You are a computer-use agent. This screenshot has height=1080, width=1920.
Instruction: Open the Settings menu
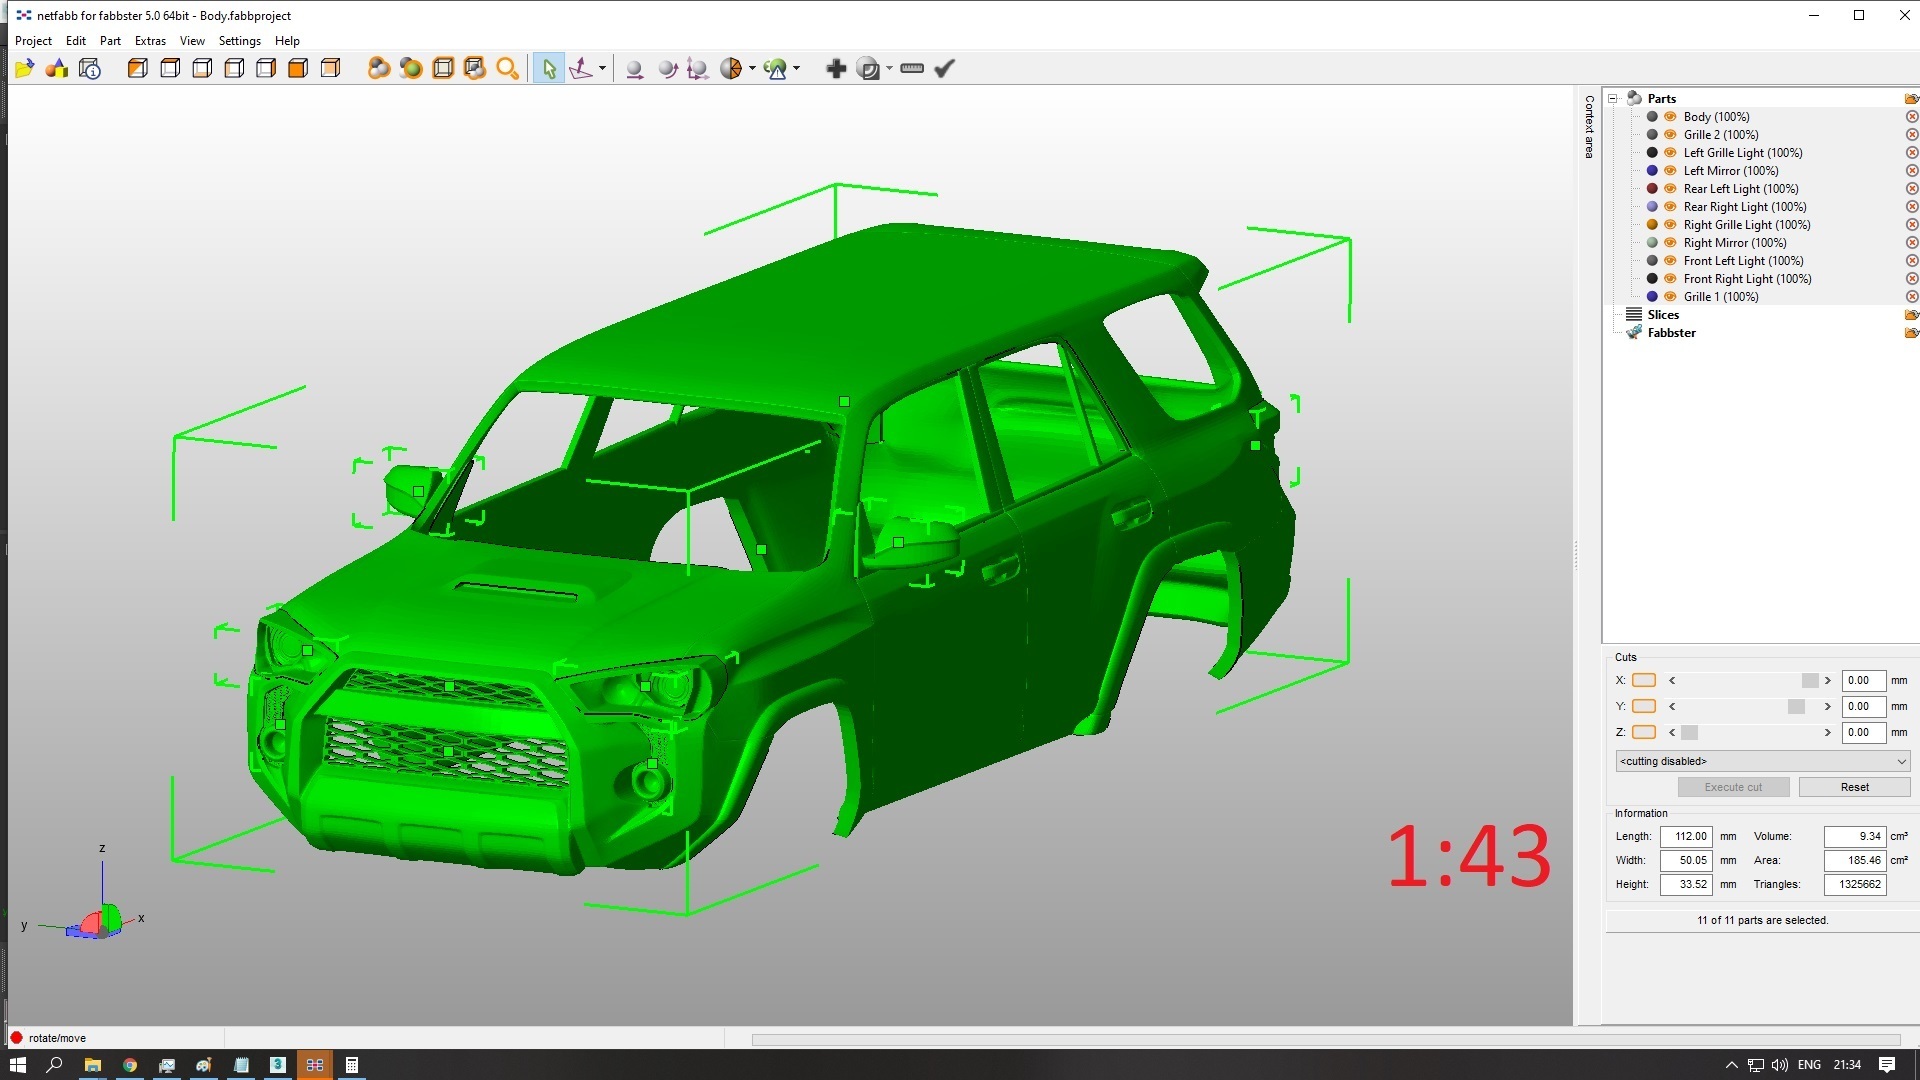tap(239, 41)
